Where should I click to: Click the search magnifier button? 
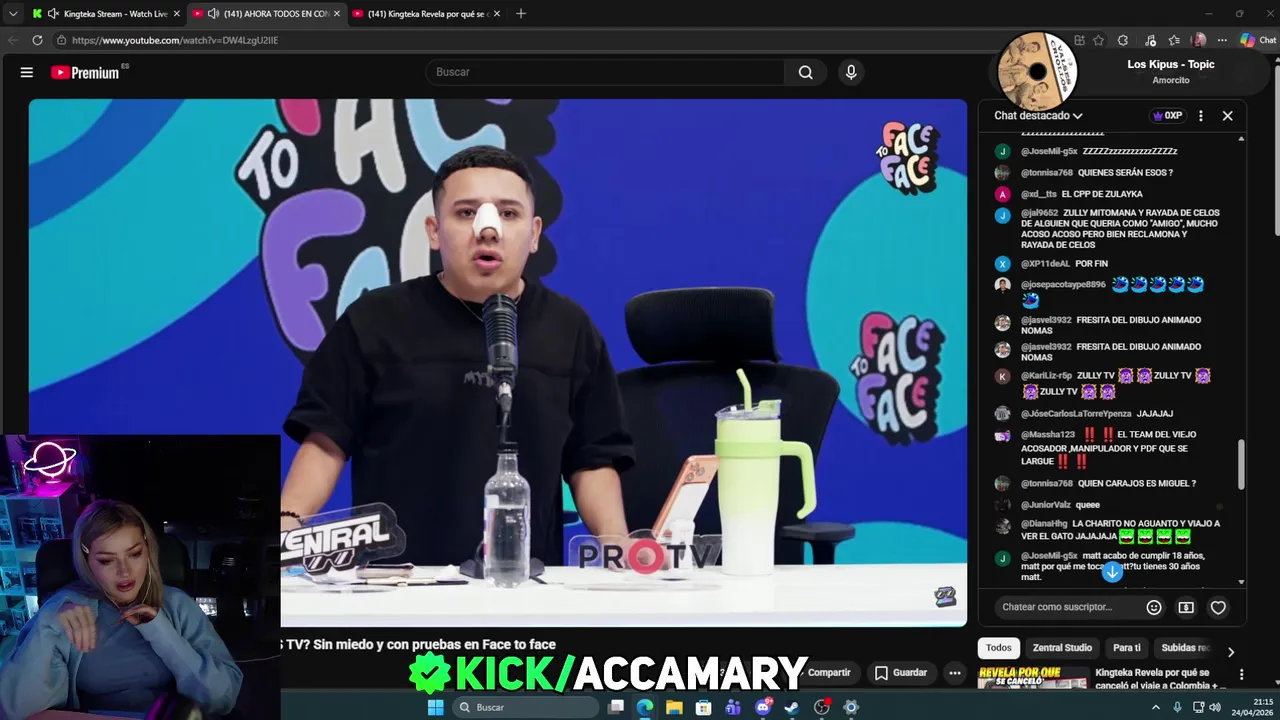[x=805, y=72]
